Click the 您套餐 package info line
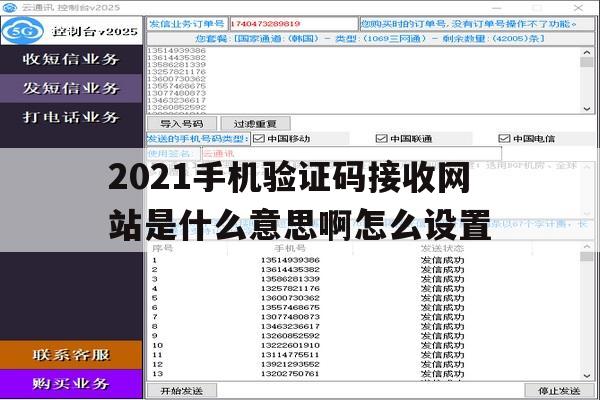 point(370,39)
